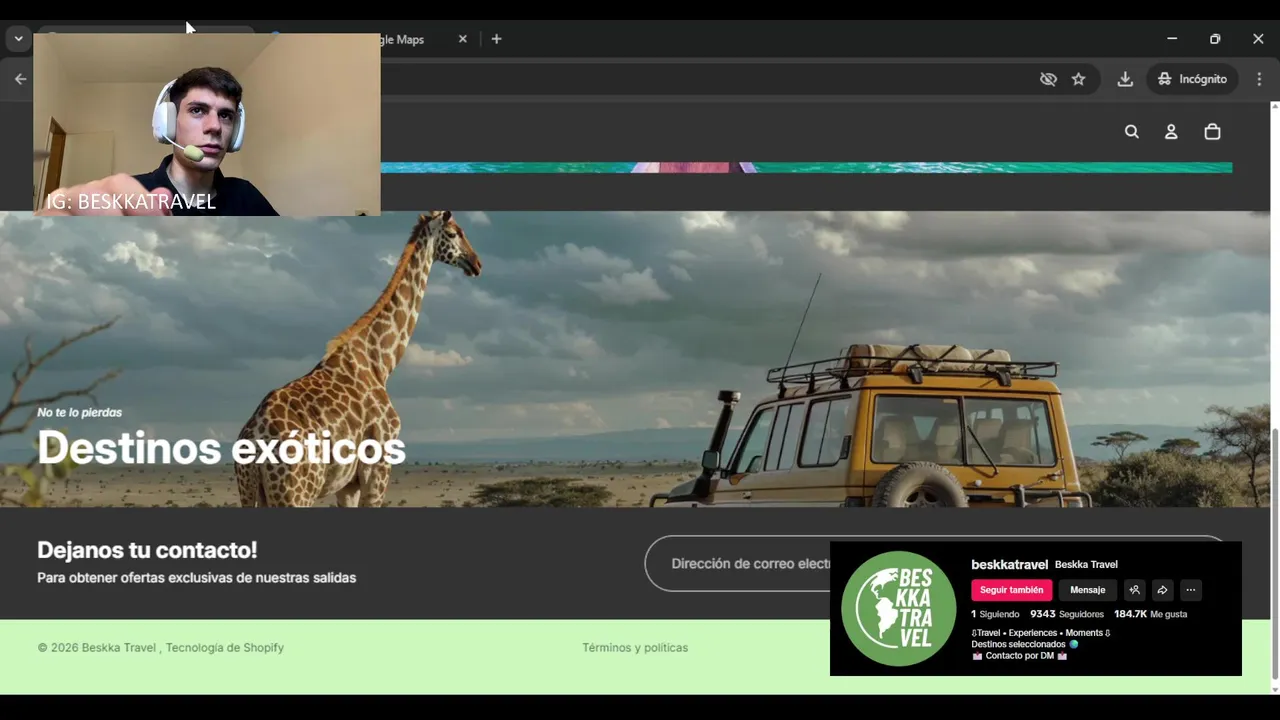Viewport: 1280px width, 720px height.
Task: Click the No te lo pierdas caption
Action: click(79, 412)
